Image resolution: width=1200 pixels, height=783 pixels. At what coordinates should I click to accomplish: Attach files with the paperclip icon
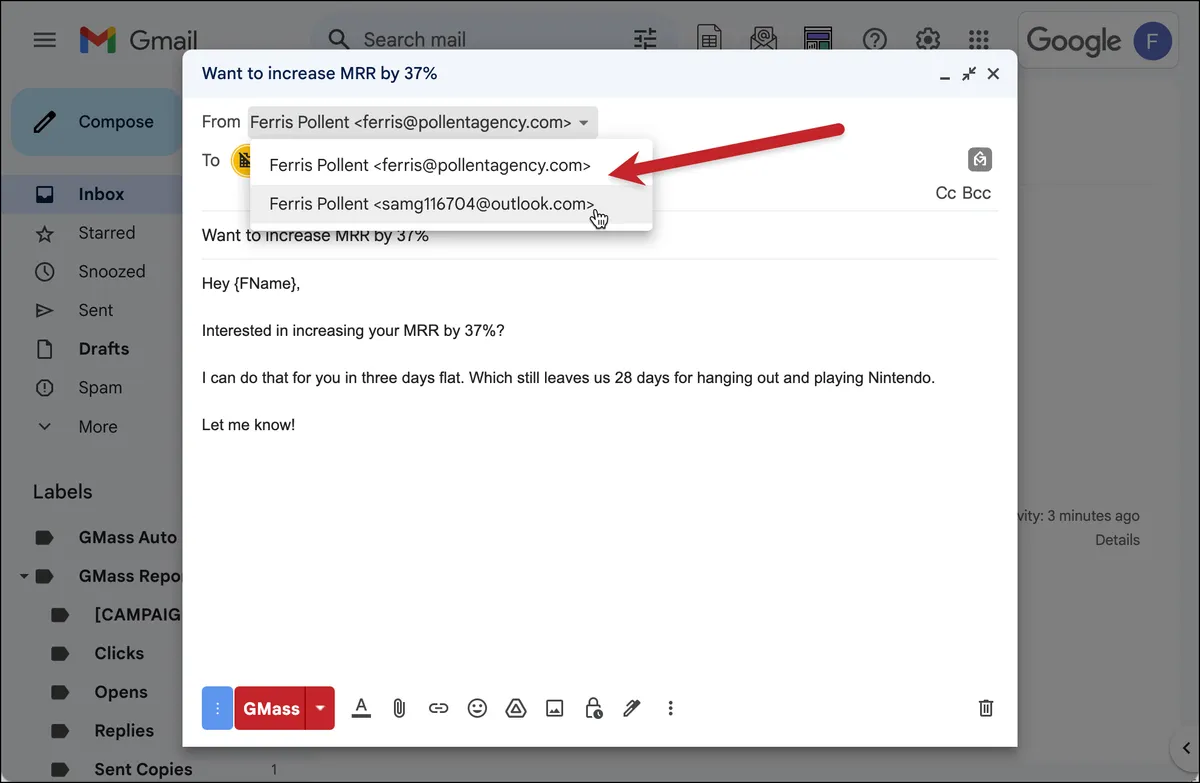(399, 708)
